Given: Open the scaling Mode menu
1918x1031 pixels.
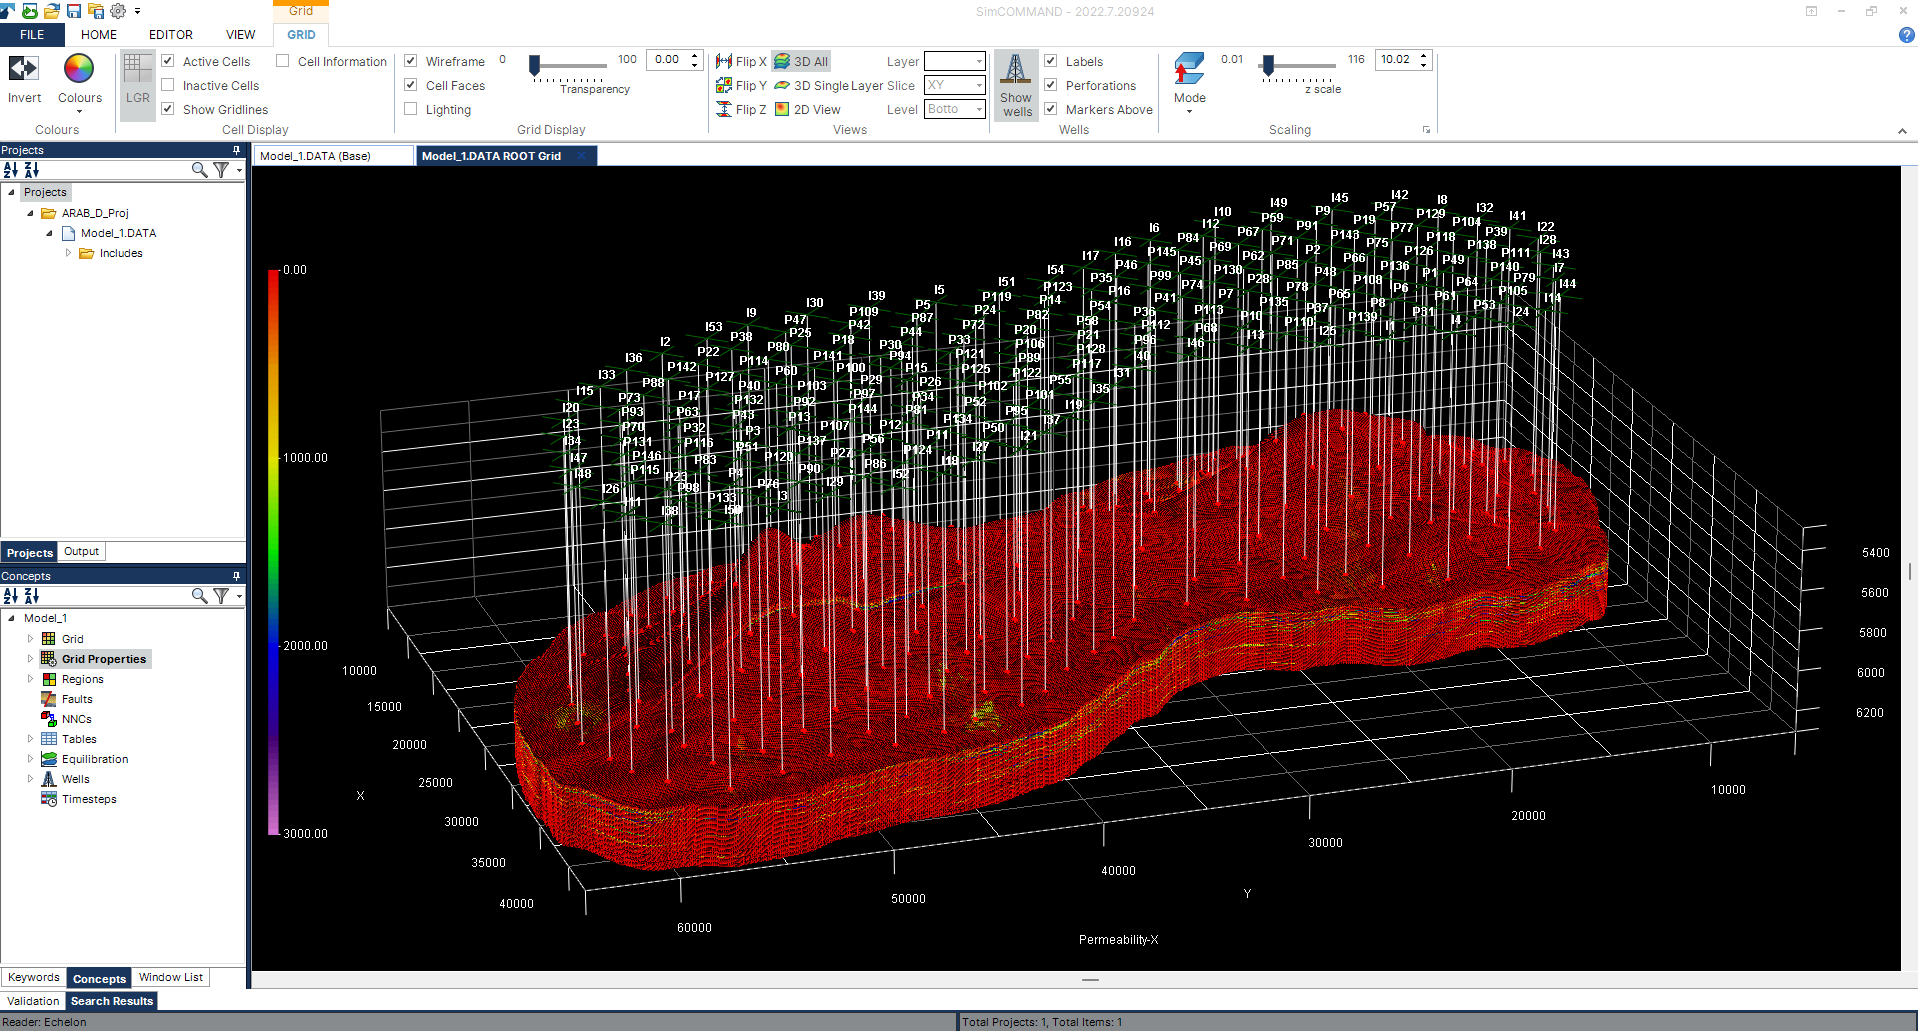Looking at the screenshot, I should (1189, 83).
